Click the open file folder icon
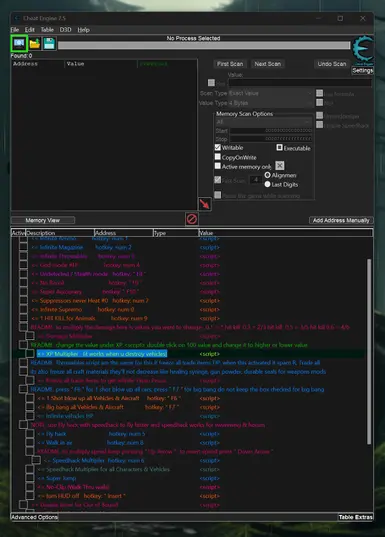This screenshot has width=385, height=537. [35, 43]
